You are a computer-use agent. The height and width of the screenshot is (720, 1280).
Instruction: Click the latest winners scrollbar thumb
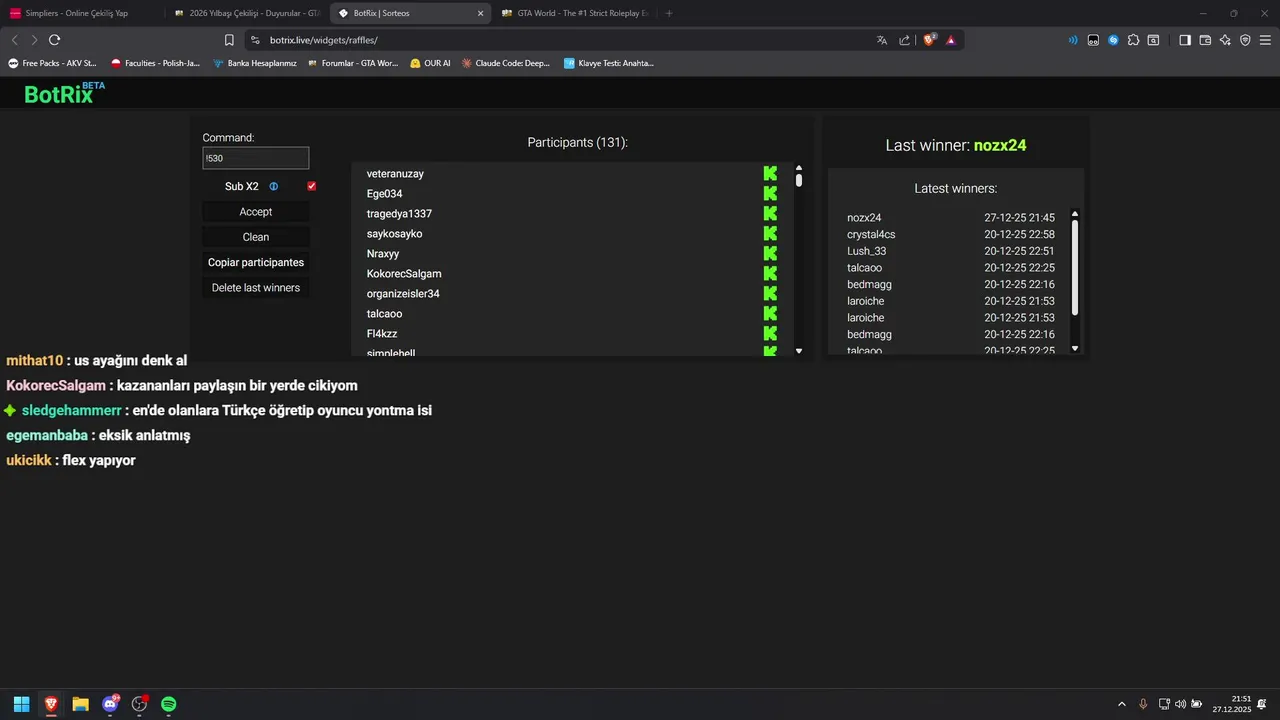[1075, 268]
